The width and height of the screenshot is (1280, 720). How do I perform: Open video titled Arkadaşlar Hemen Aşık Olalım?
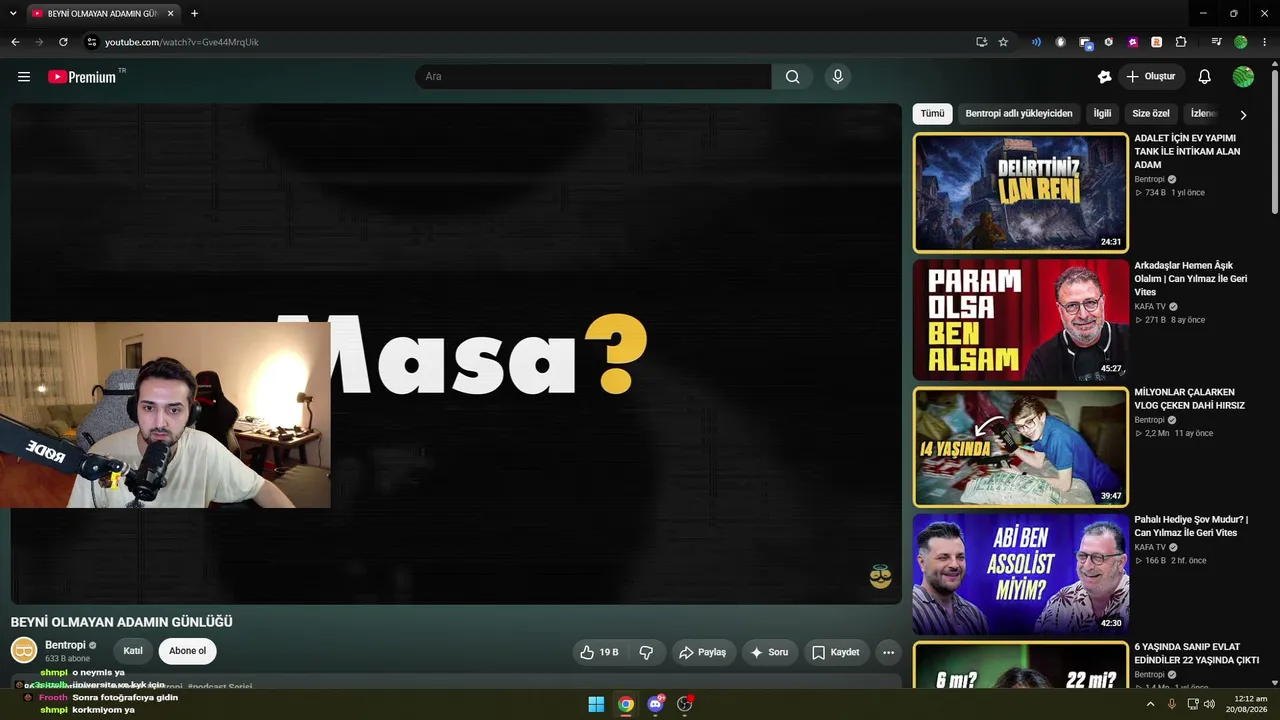pyautogui.click(x=1190, y=279)
